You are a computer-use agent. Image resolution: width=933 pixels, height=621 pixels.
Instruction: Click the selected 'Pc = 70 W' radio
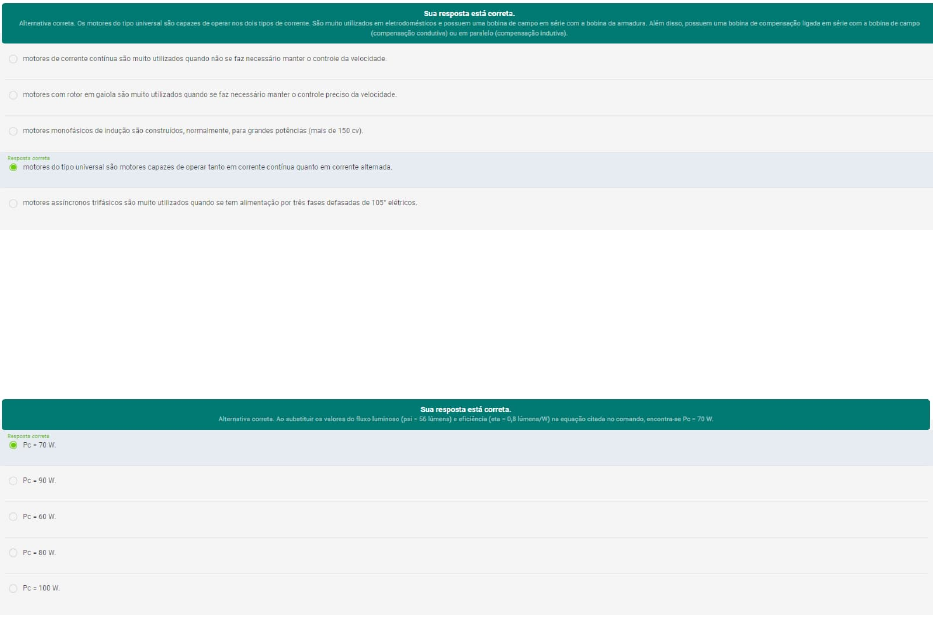coord(13,445)
